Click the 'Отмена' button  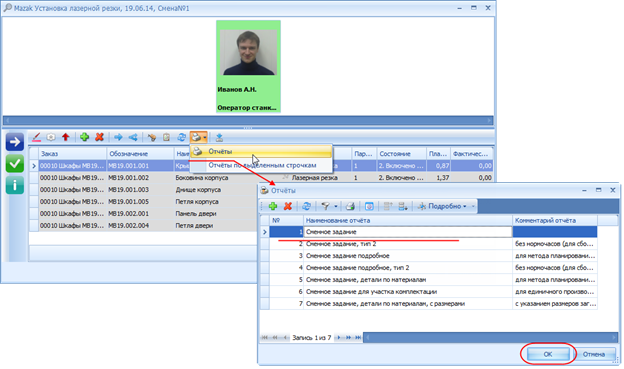pos(594,354)
